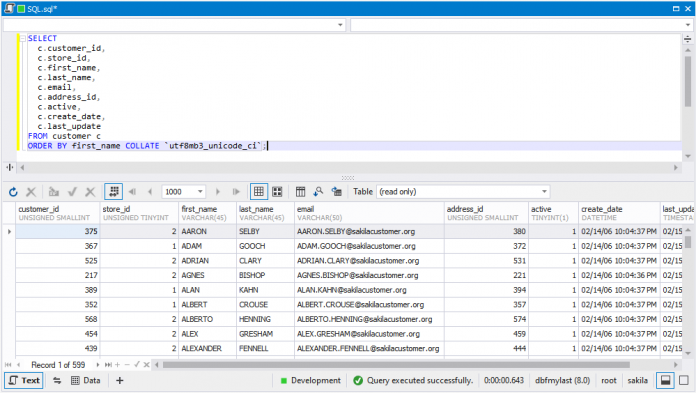Switch to the Text tab

(x=24, y=381)
